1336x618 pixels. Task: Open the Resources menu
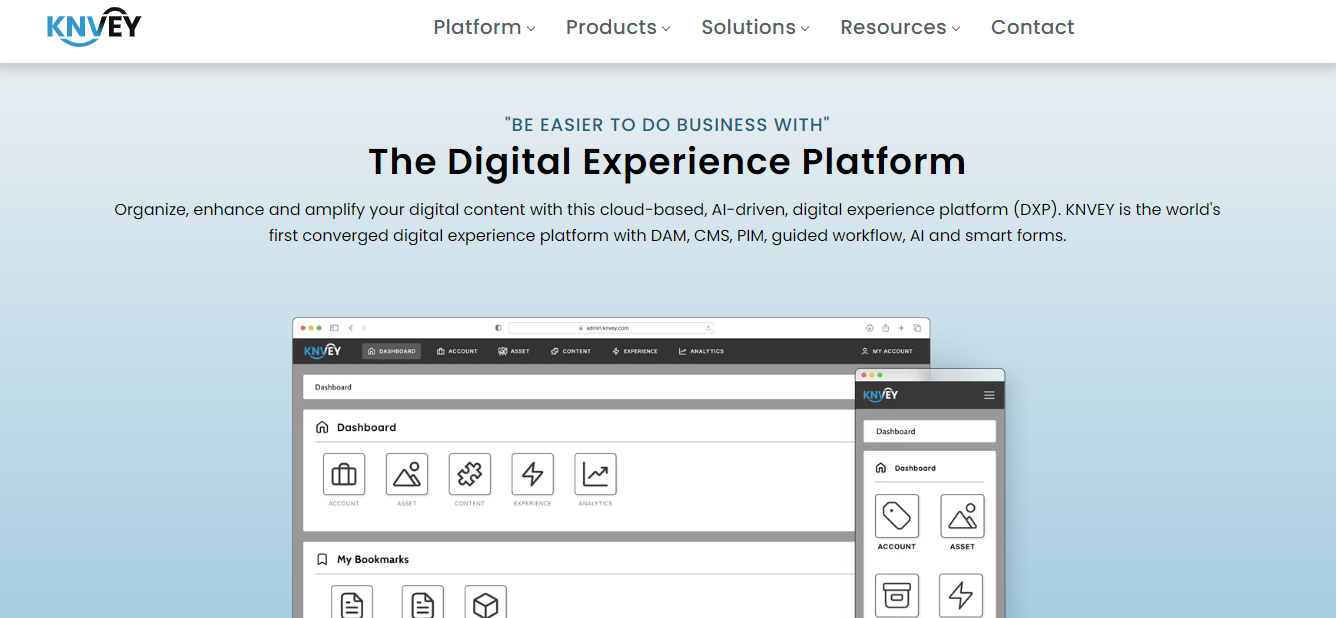(x=900, y=27)
